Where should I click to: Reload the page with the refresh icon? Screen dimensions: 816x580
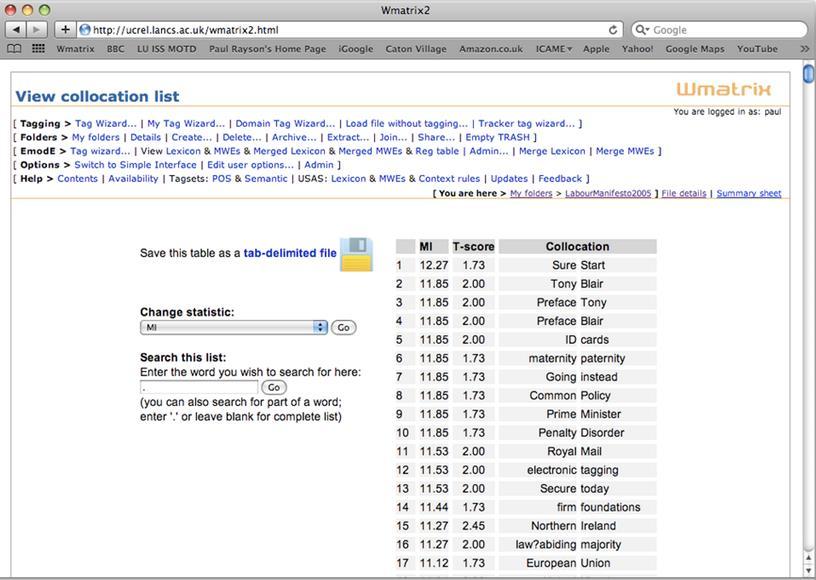click(613, 30)
